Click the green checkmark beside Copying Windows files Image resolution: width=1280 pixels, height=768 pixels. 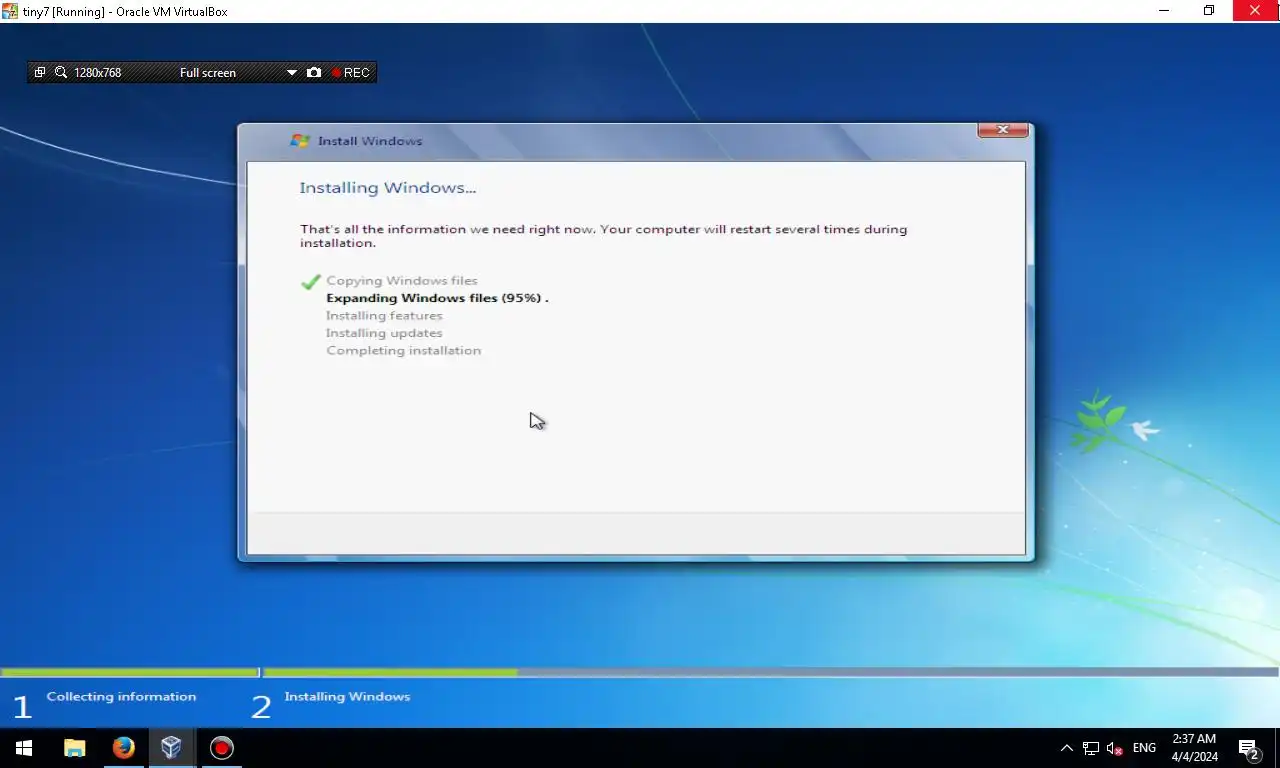click(x=311, y=282)
